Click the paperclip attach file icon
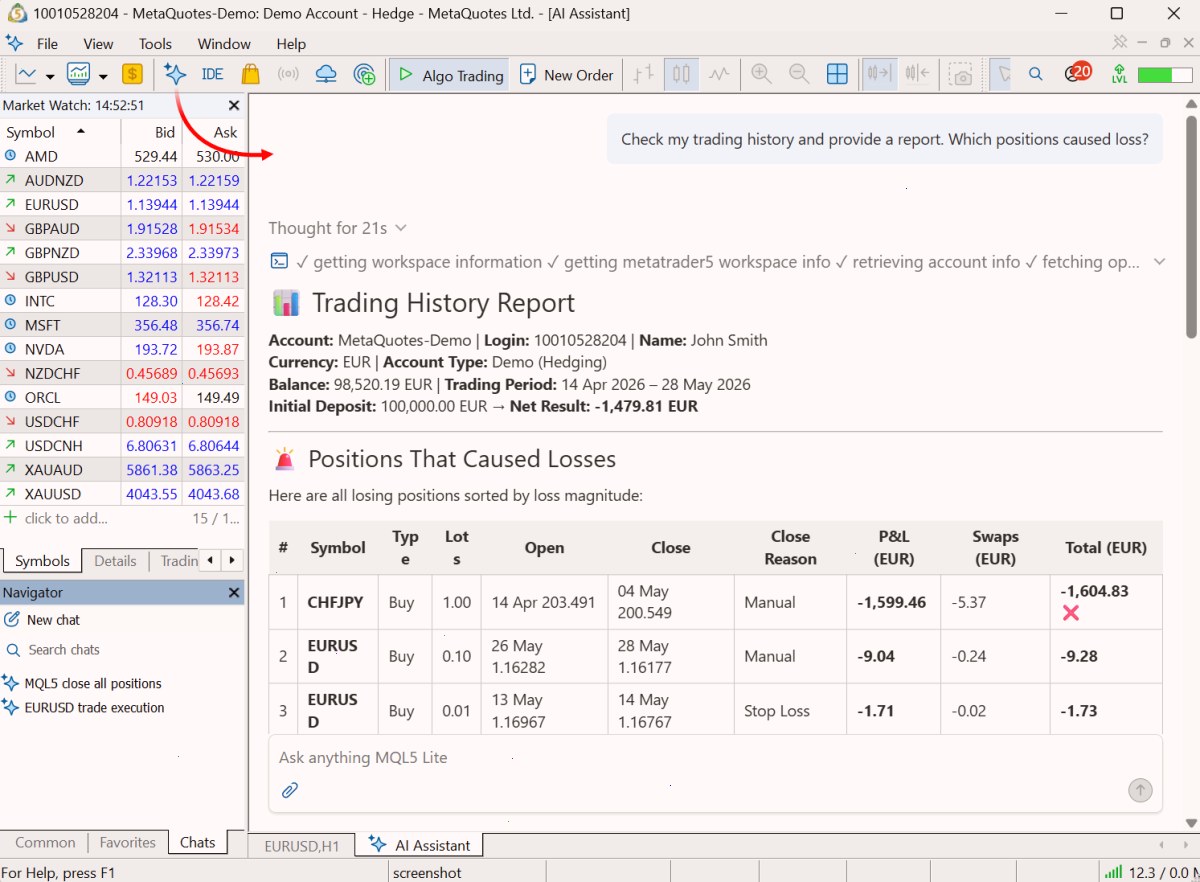 290,791
